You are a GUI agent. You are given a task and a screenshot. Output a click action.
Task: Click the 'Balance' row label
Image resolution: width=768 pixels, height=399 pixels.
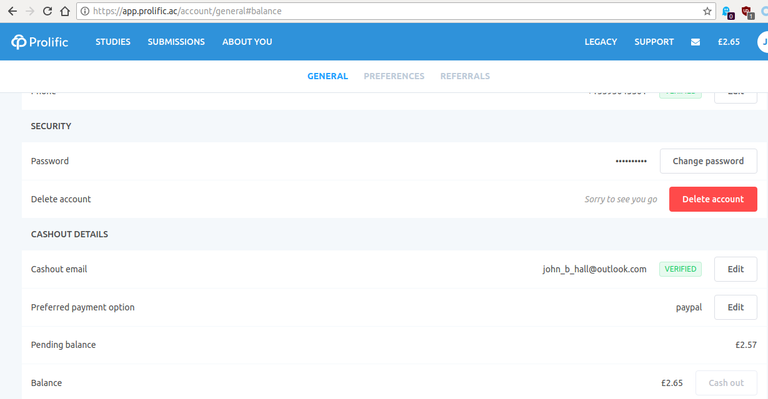click(47, 383)
